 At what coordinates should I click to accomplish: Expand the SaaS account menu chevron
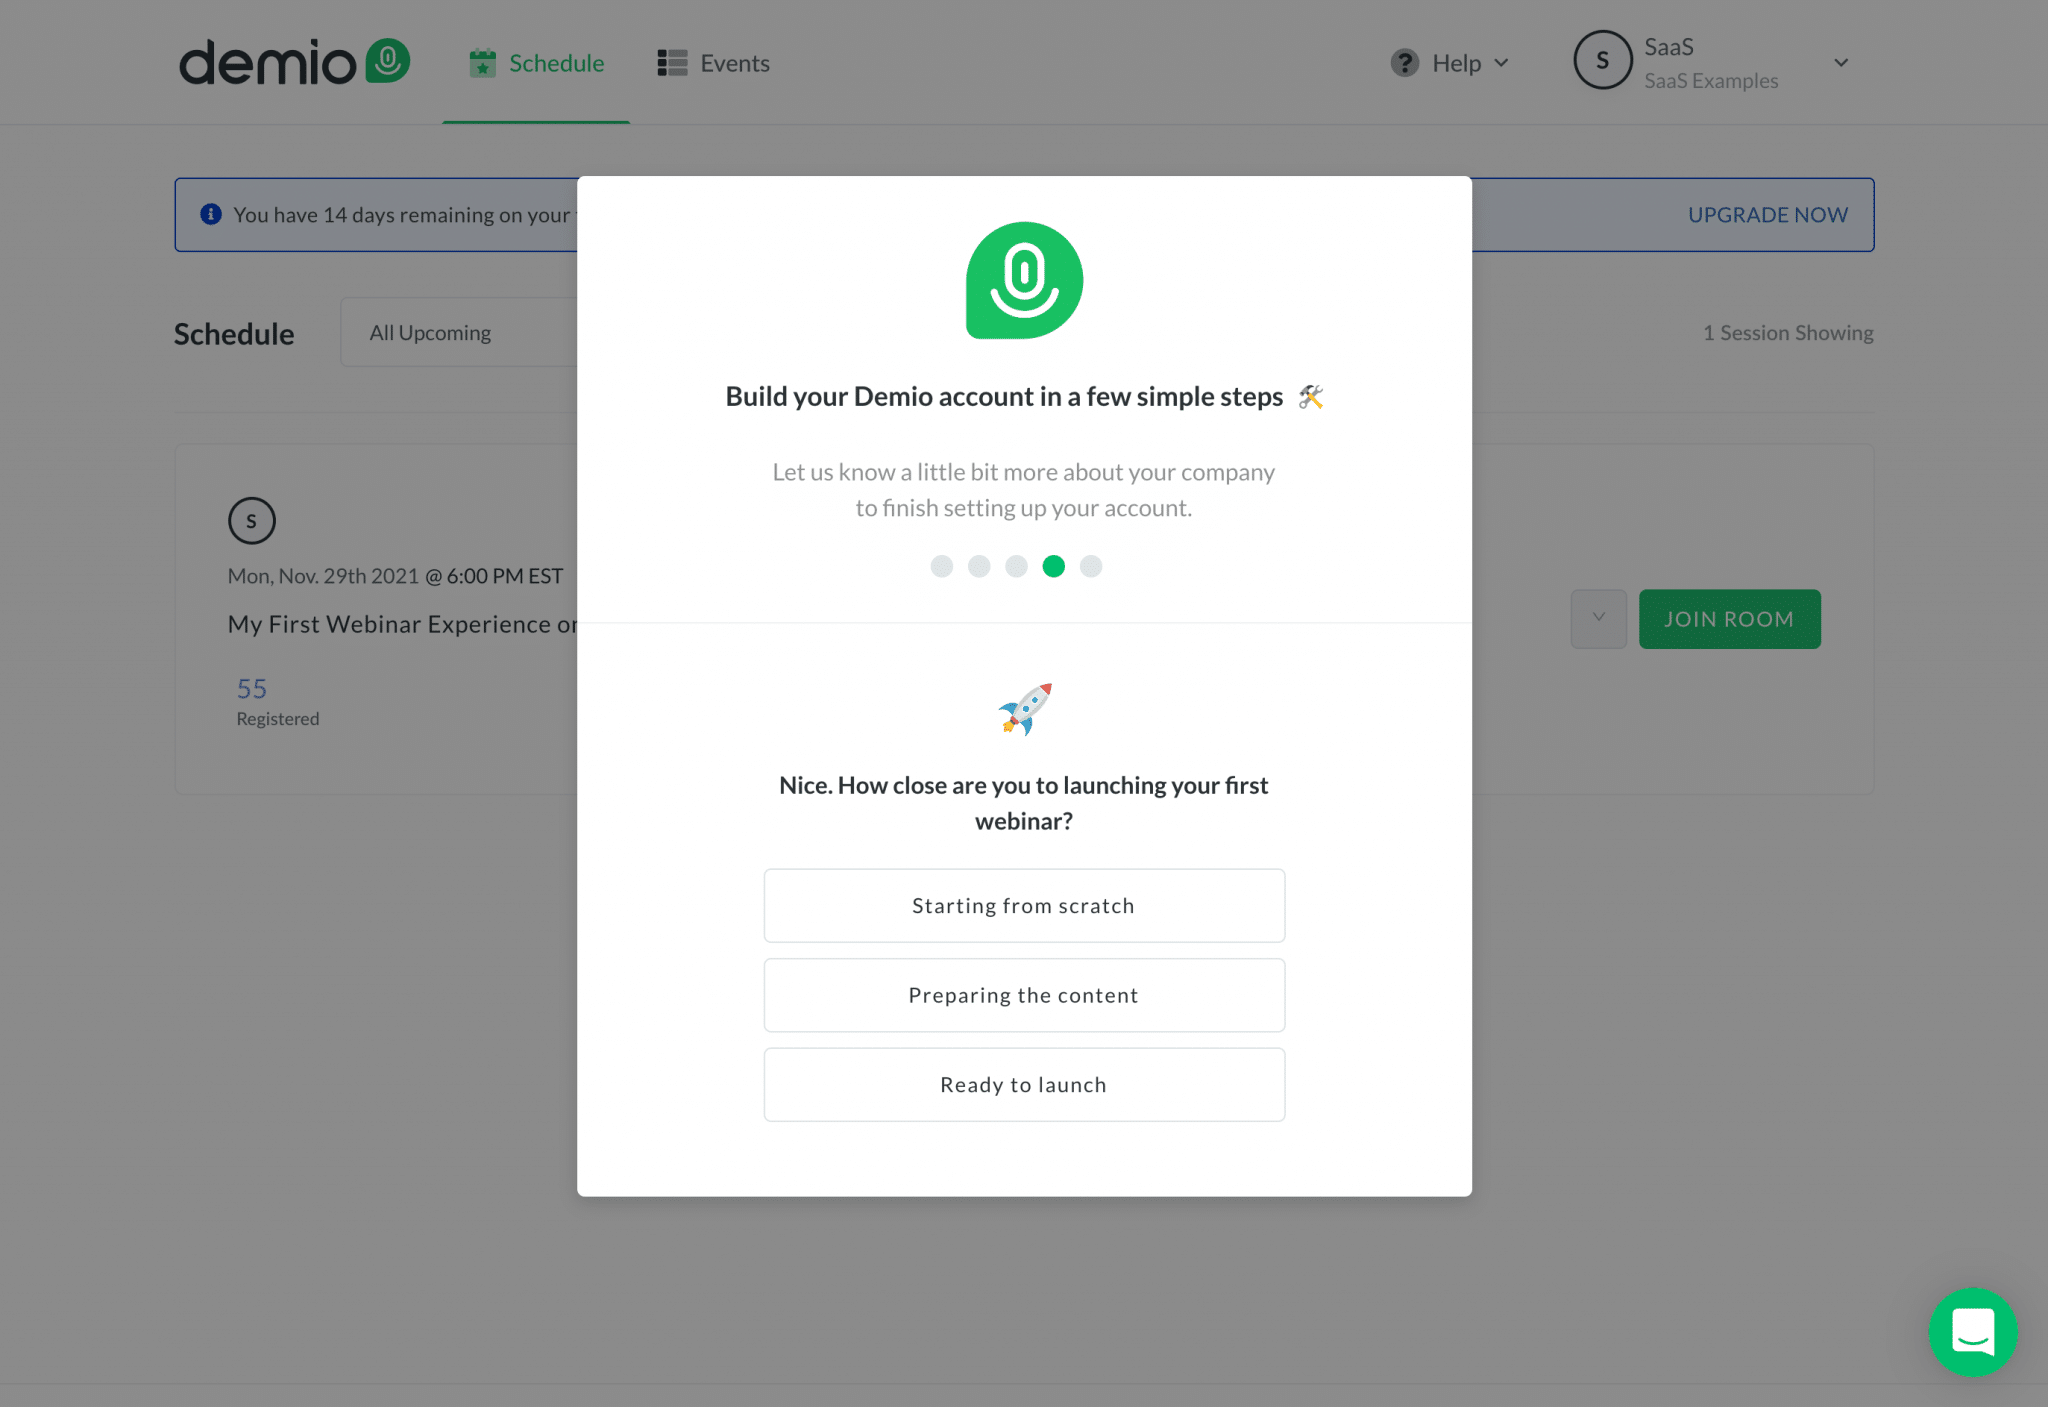coord(1841,62)
